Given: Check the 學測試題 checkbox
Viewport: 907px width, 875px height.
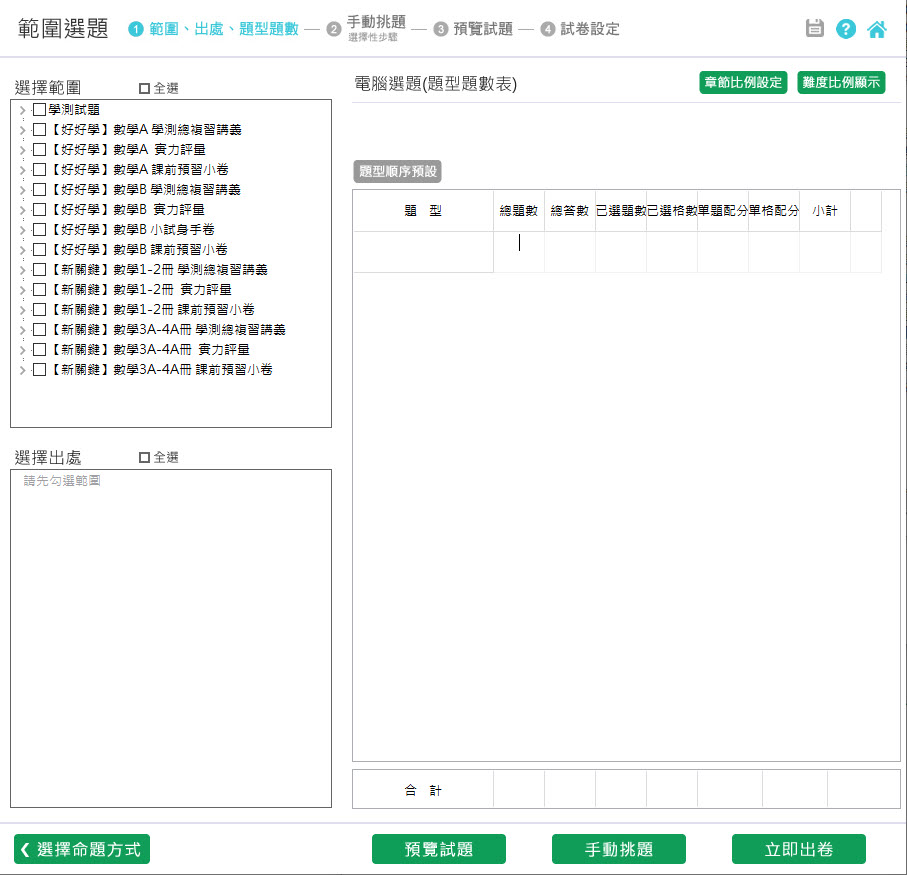Looking at the screenshot, I should [39, 110].
